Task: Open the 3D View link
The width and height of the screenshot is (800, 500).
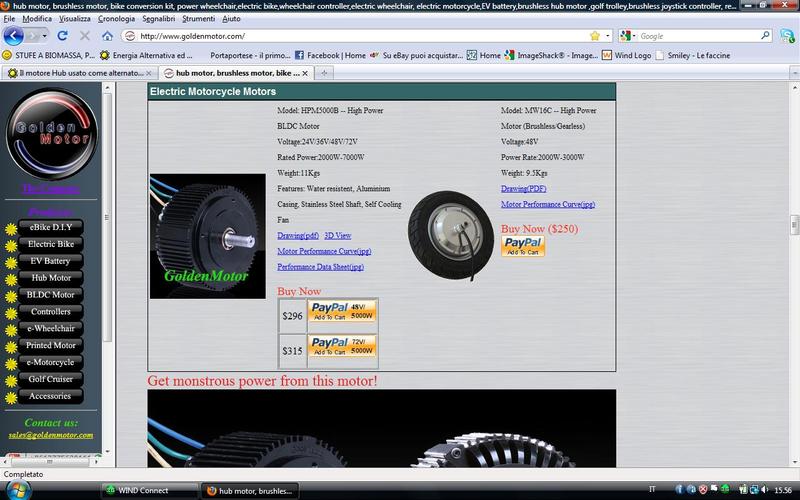Action: pyautogui.click(x=338, y=235)
